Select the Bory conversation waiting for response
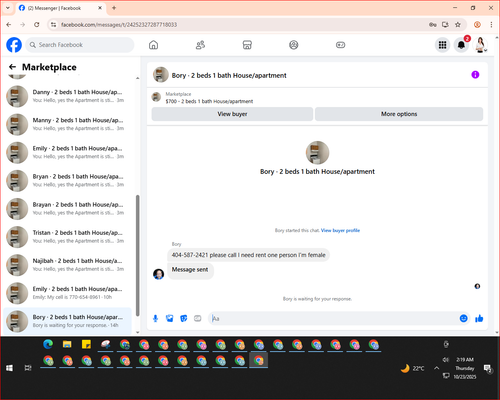The height and width of the screenshot is (400, 500). tap(67, 321)
